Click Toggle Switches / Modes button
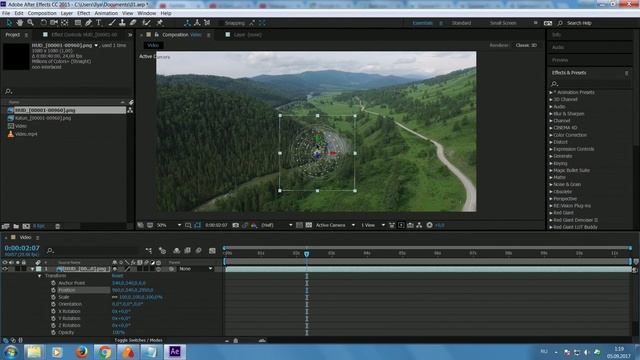 coord(138,340)
